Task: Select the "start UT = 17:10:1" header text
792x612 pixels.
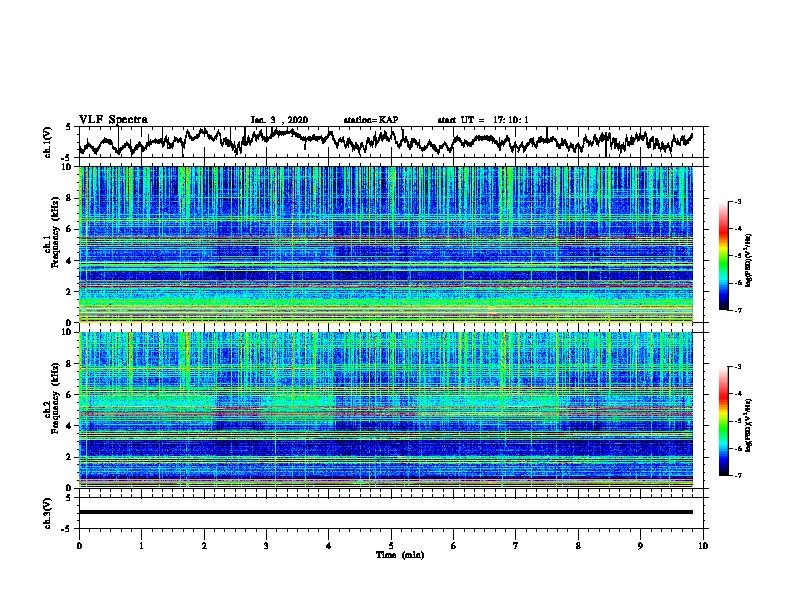Action: coord(483,120)
